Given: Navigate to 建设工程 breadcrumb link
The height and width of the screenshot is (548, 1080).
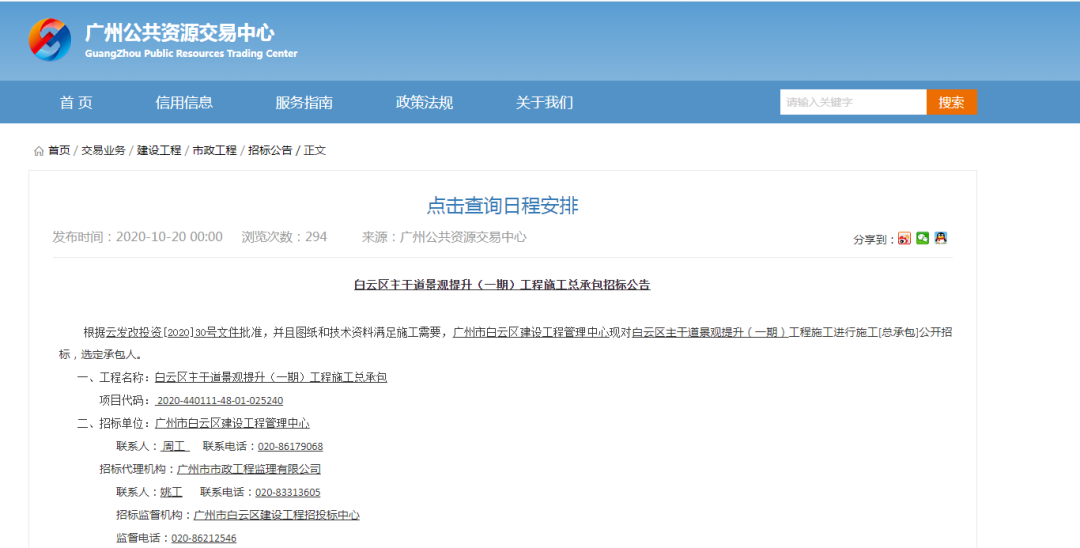Looking at the screenshot, I should pos(159,150).
